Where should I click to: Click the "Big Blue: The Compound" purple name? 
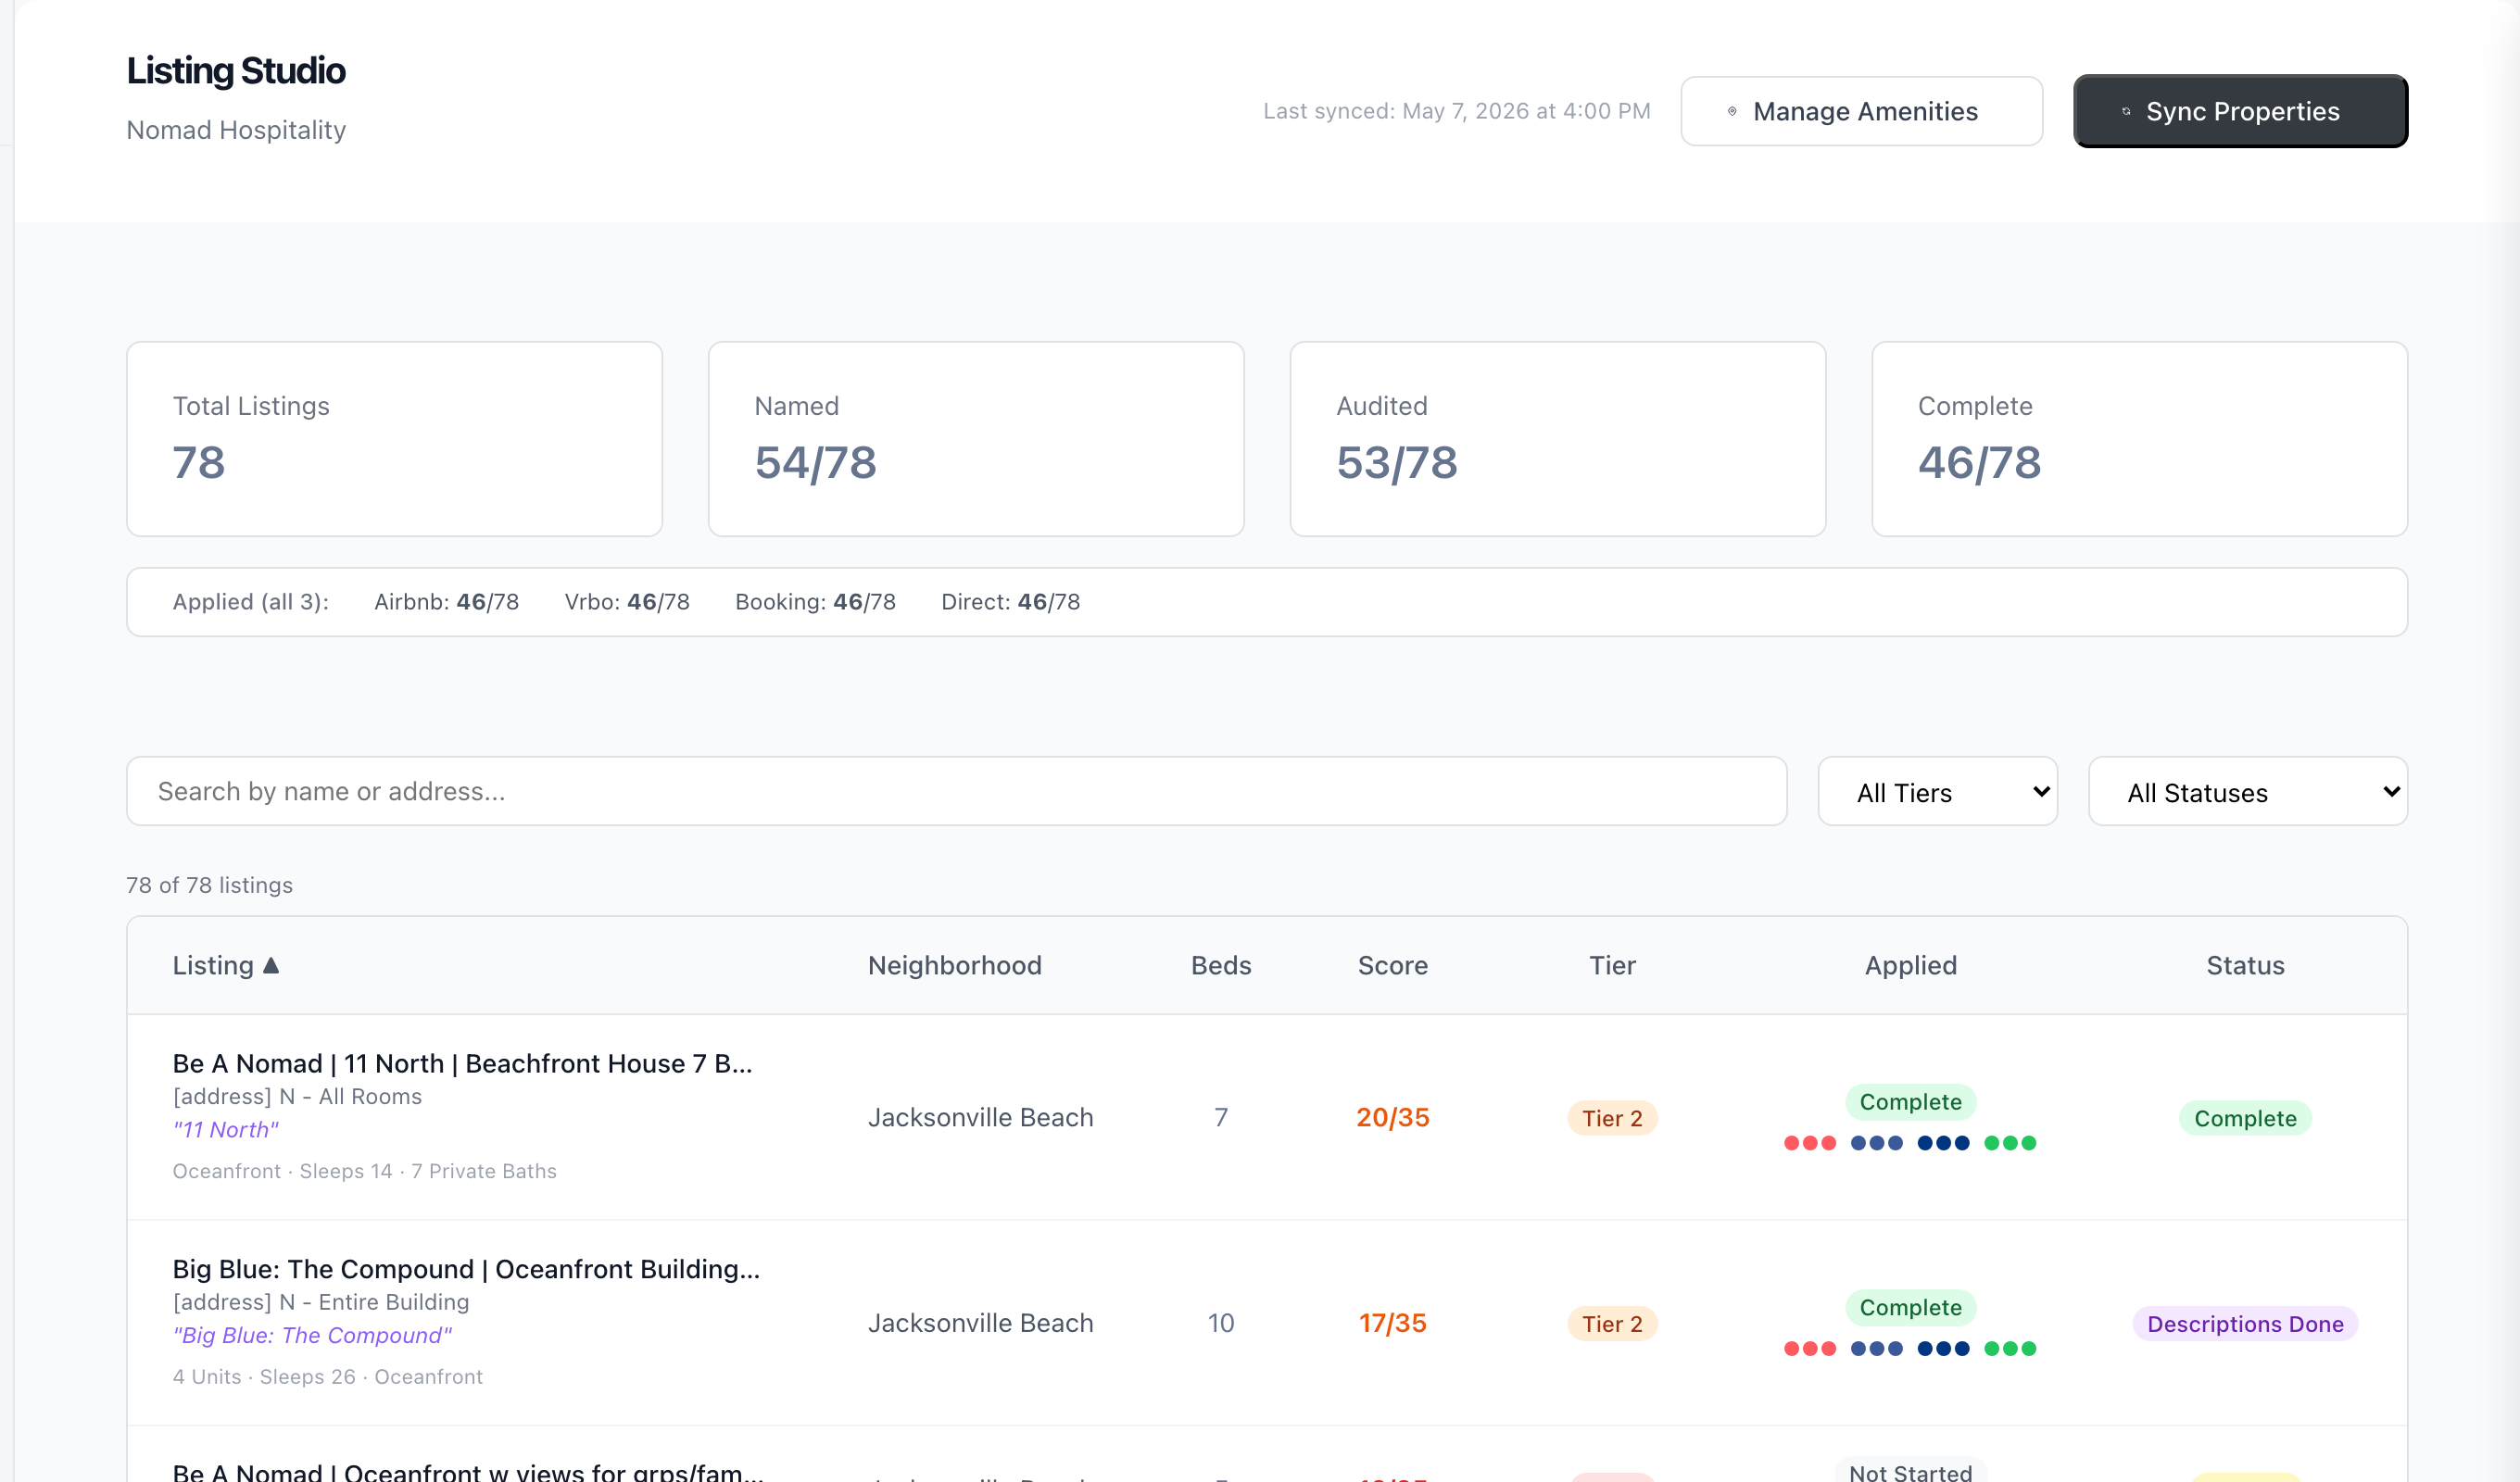point(312,1335)
